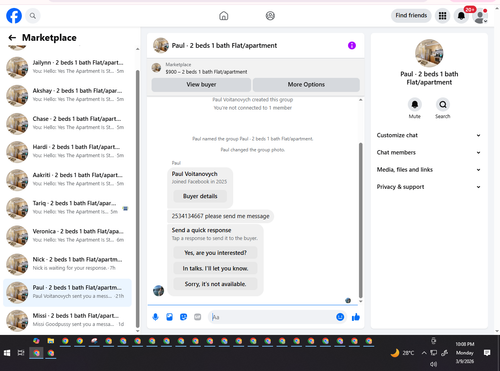Open the notifications bell in the header
The width and height of the screenshot is (500, 371).
point(461,16)
